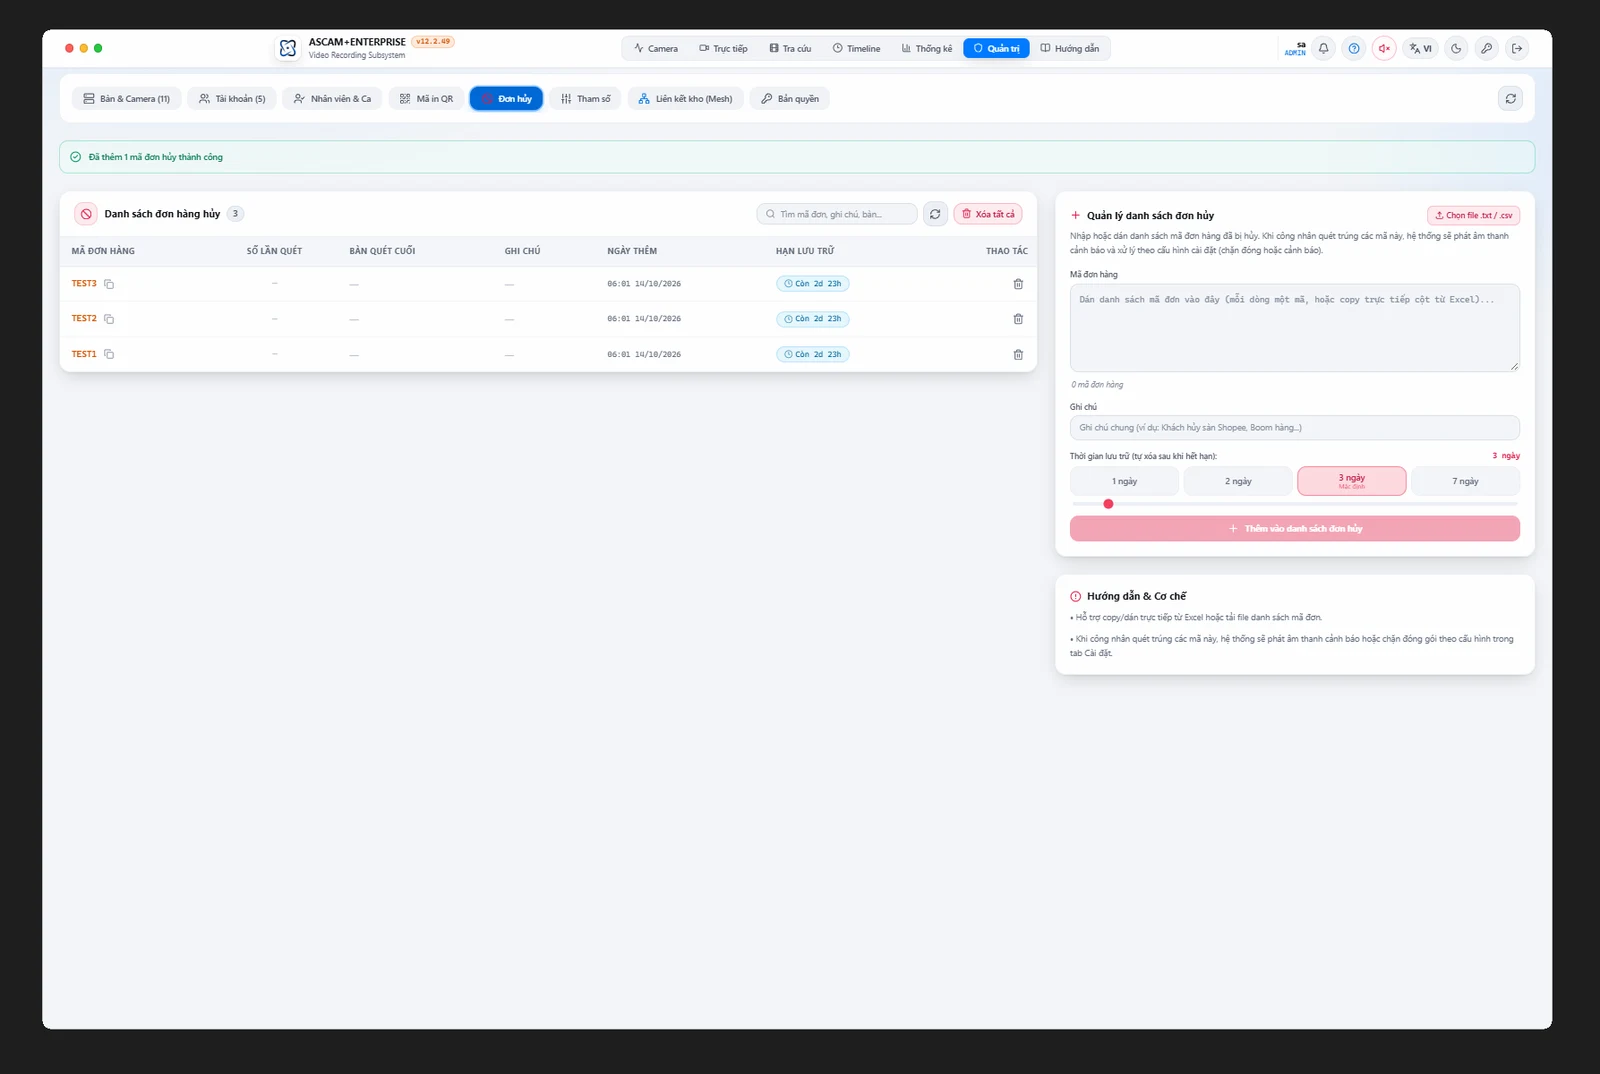1600x1074 pixels.
Task: Copy the TEST1 order code
Action: pos(109,354)
